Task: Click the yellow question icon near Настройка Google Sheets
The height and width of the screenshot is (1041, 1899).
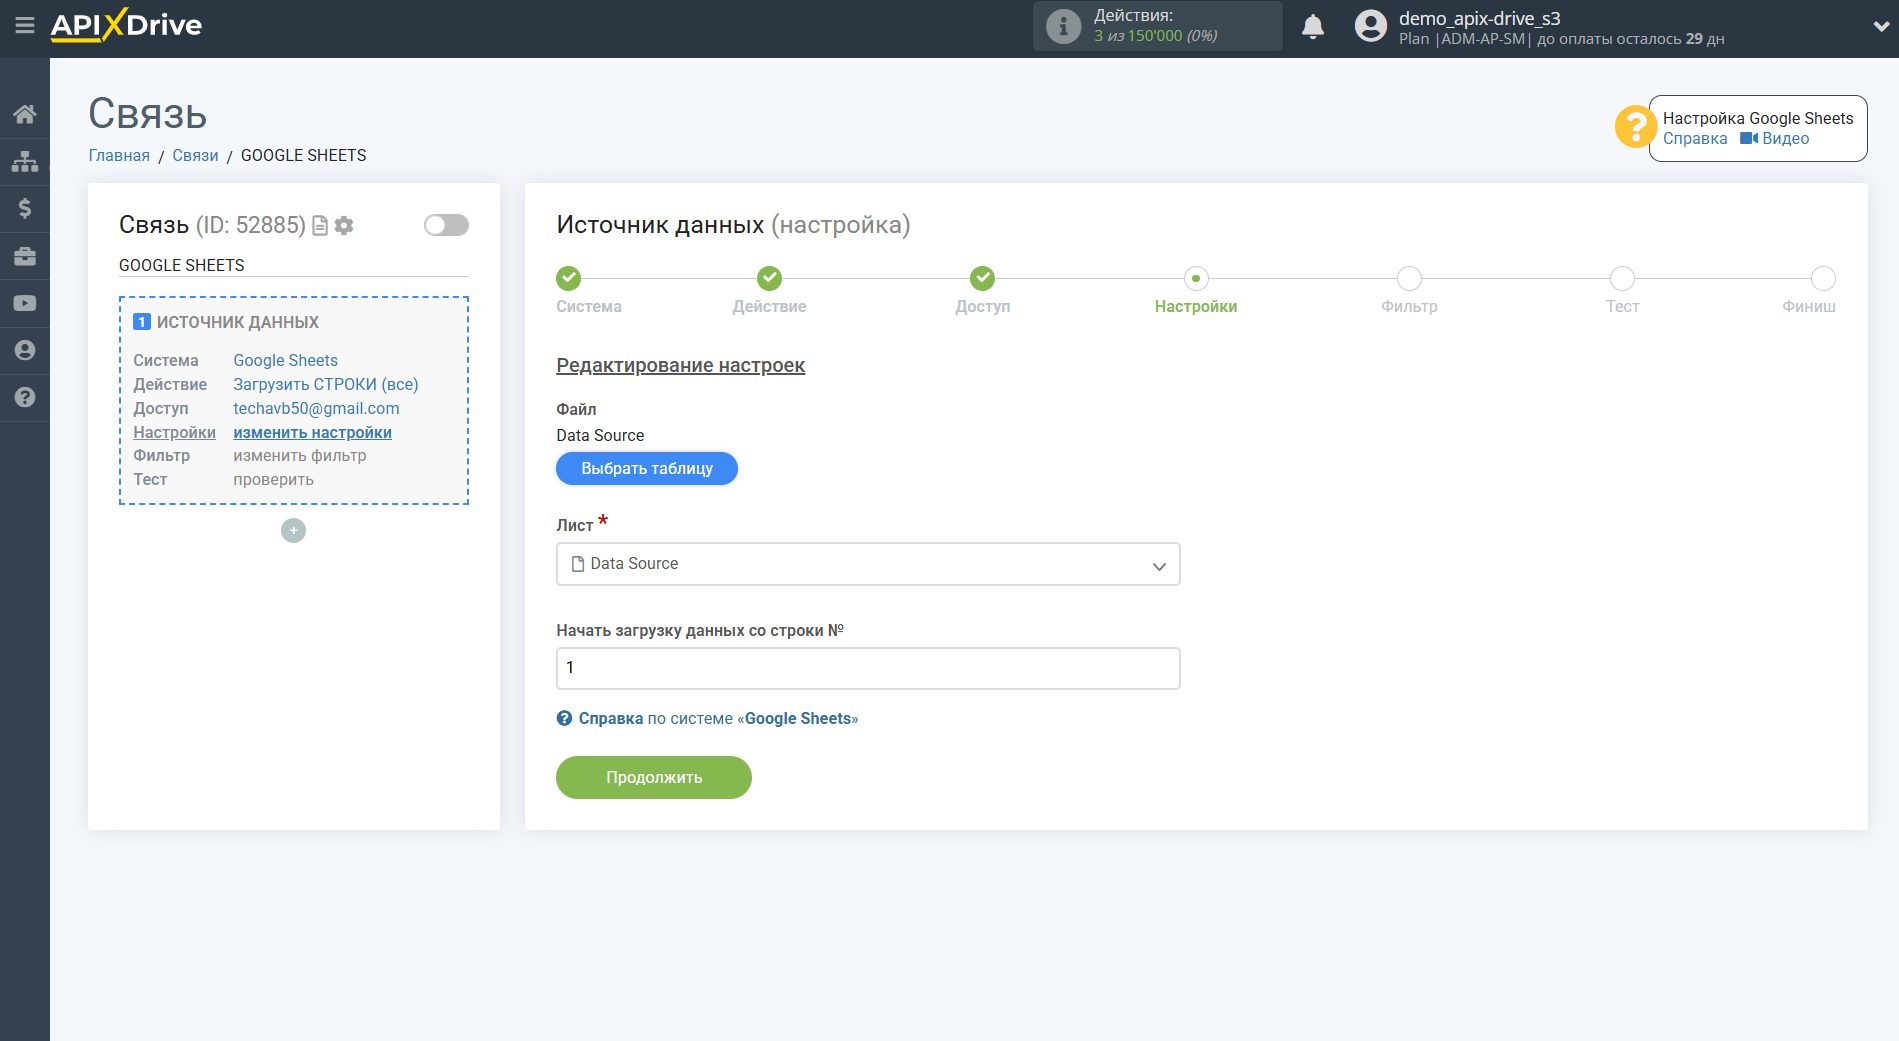Action: [1634, 128]
